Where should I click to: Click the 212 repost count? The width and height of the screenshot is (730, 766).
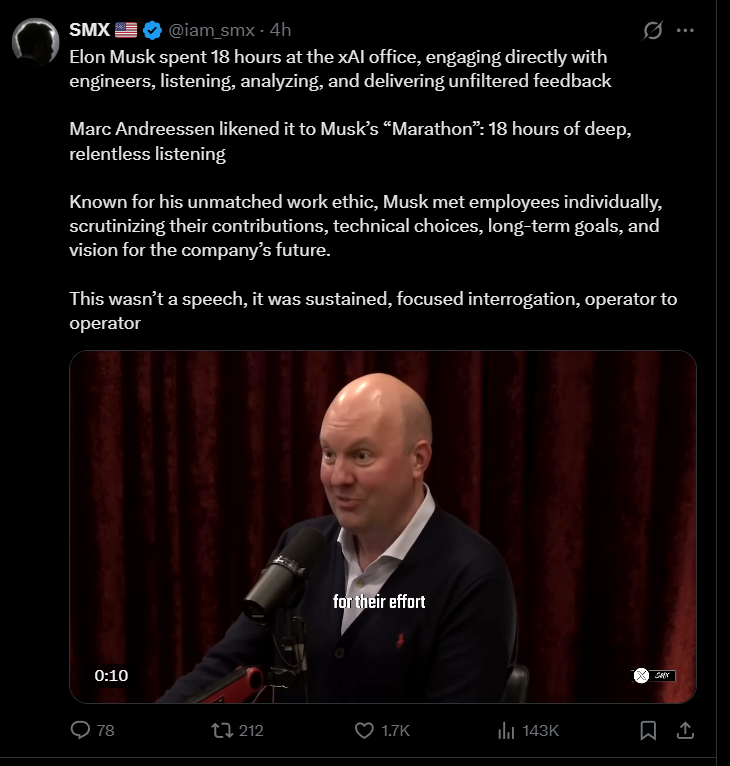pos(251,731)
